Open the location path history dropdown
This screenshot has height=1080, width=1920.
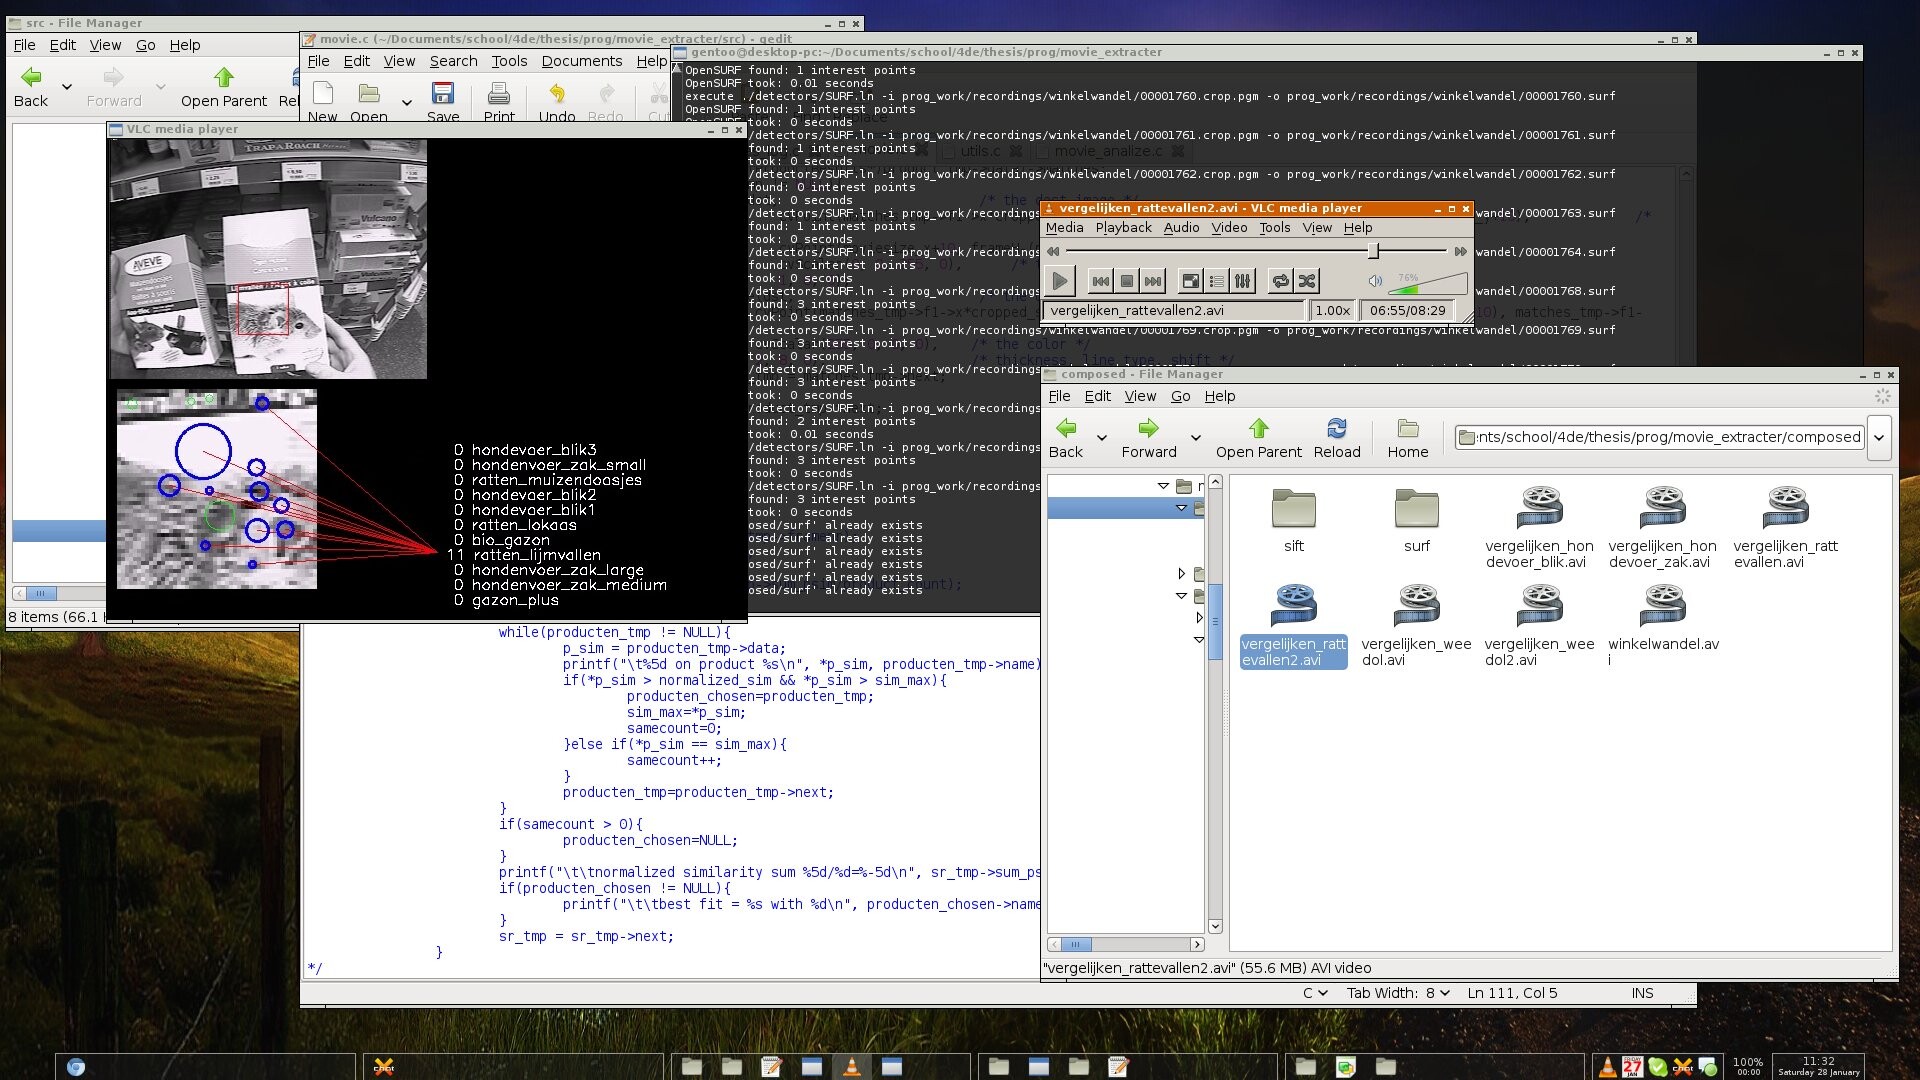(x=1879, y=437)
